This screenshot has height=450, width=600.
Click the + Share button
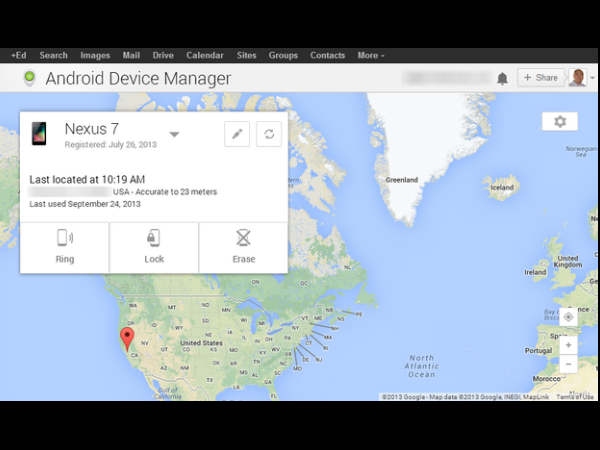click(541, 78)
